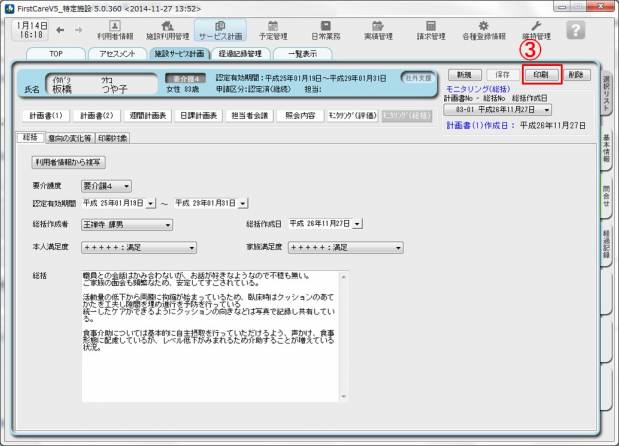The image size is (619, 446).
Task: Open the 選択リスト side tab
Action: point(607,92)
